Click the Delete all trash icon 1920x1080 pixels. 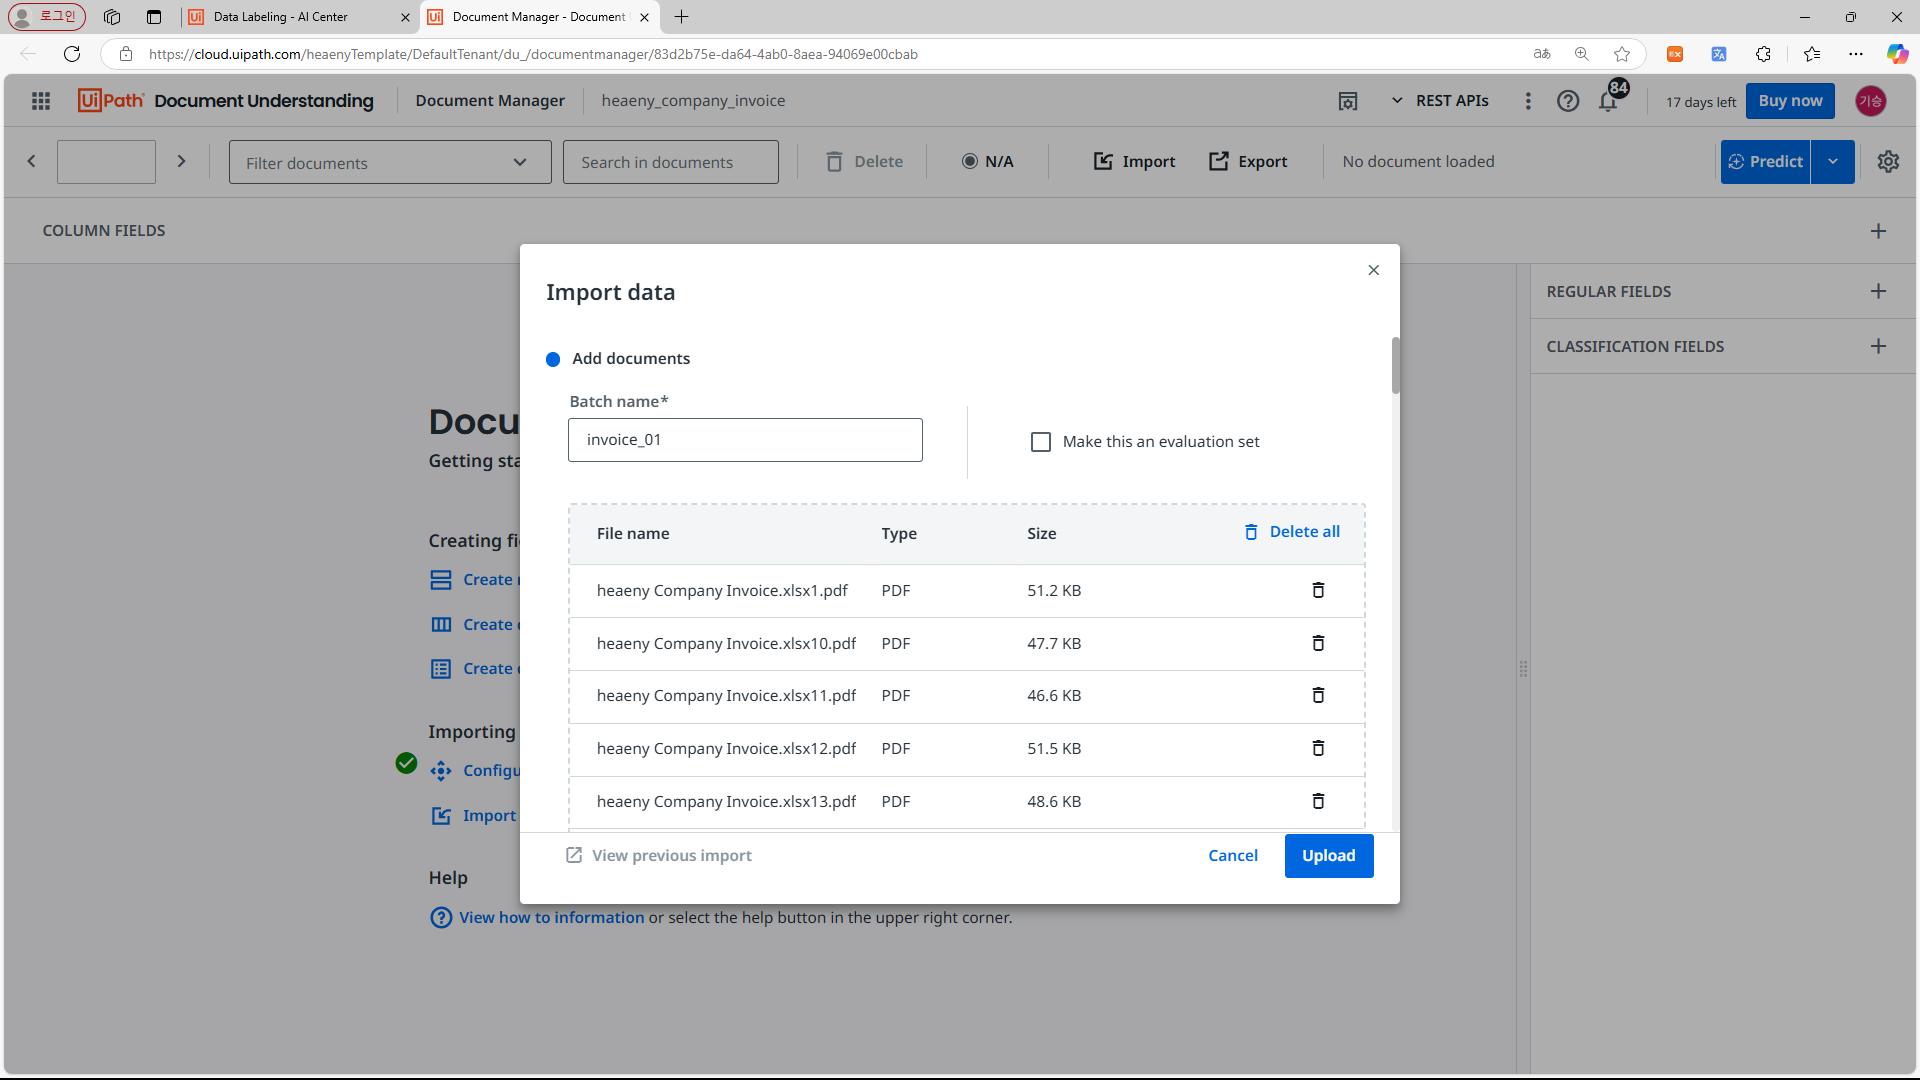pyautogui.click(x=1251, y=532)
